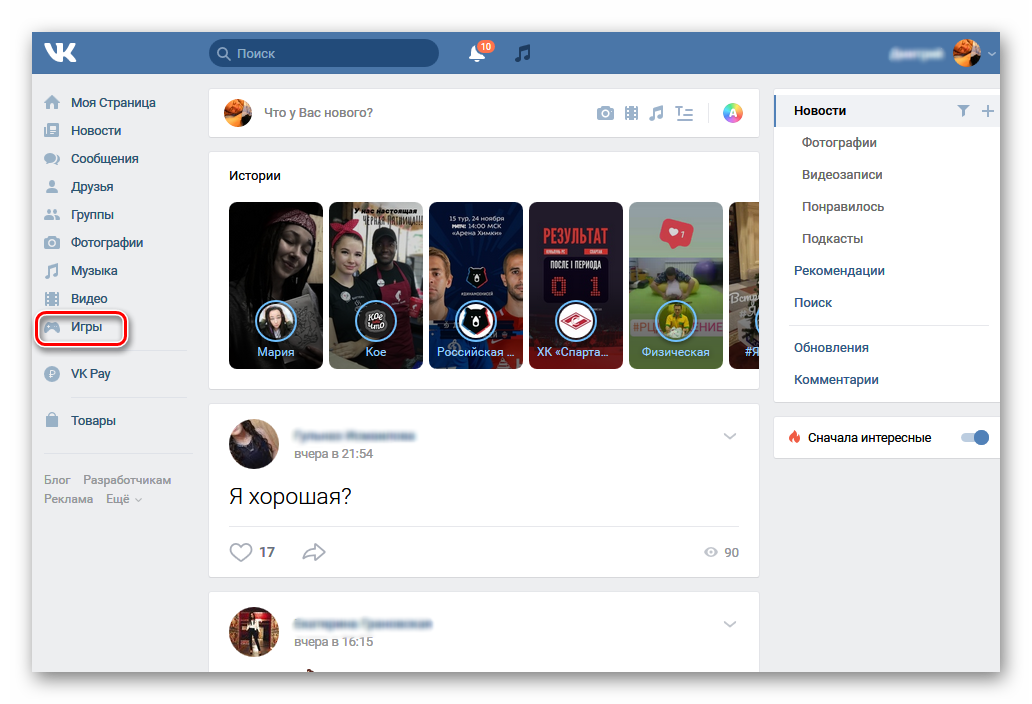The image size is (1032, 704).
Task: Open "Игры" in the left menu
Action: point(86,327)
